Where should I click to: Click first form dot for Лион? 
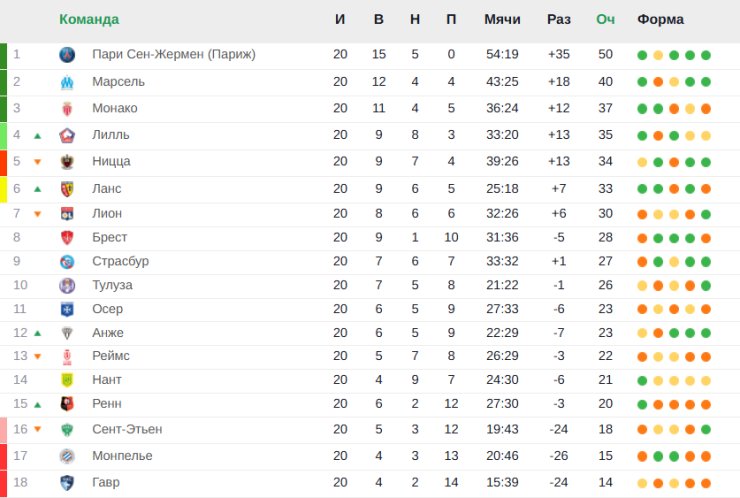(x=642, y=213)
